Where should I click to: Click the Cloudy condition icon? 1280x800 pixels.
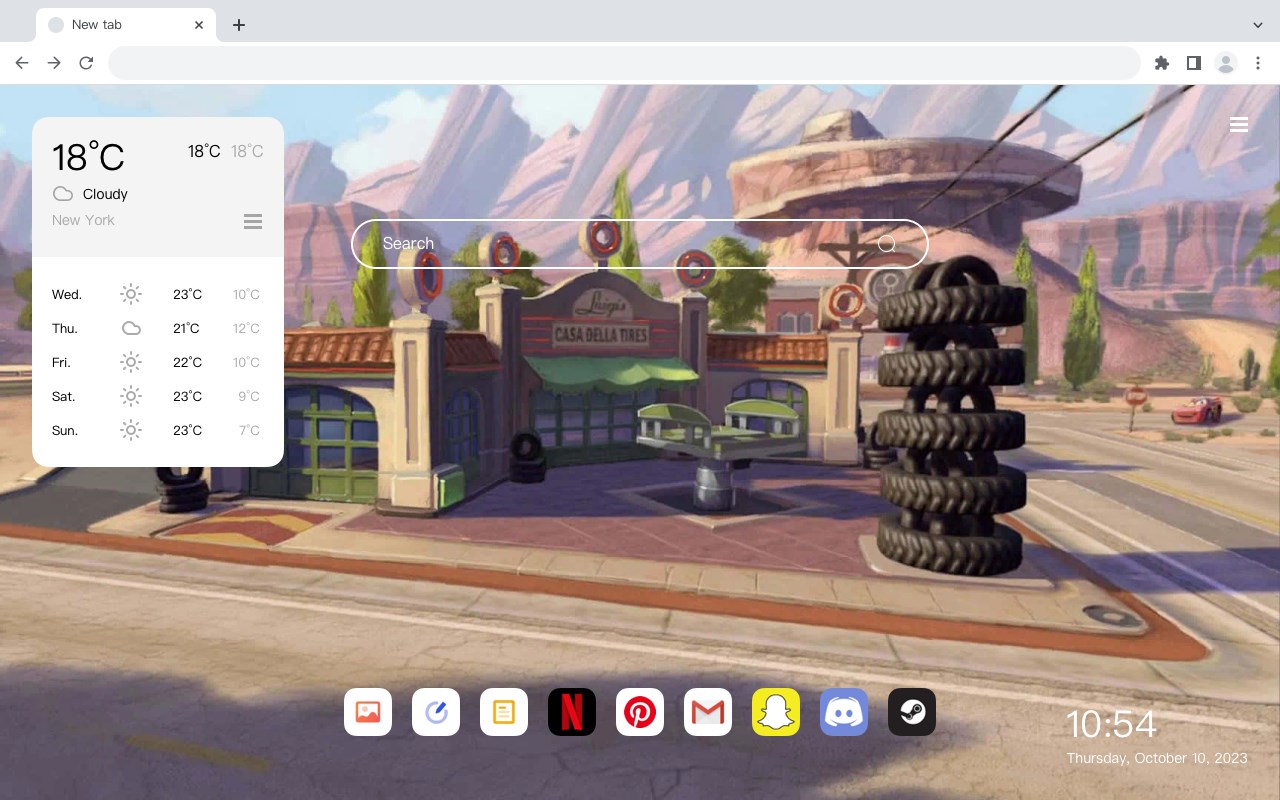click(63, 194)
